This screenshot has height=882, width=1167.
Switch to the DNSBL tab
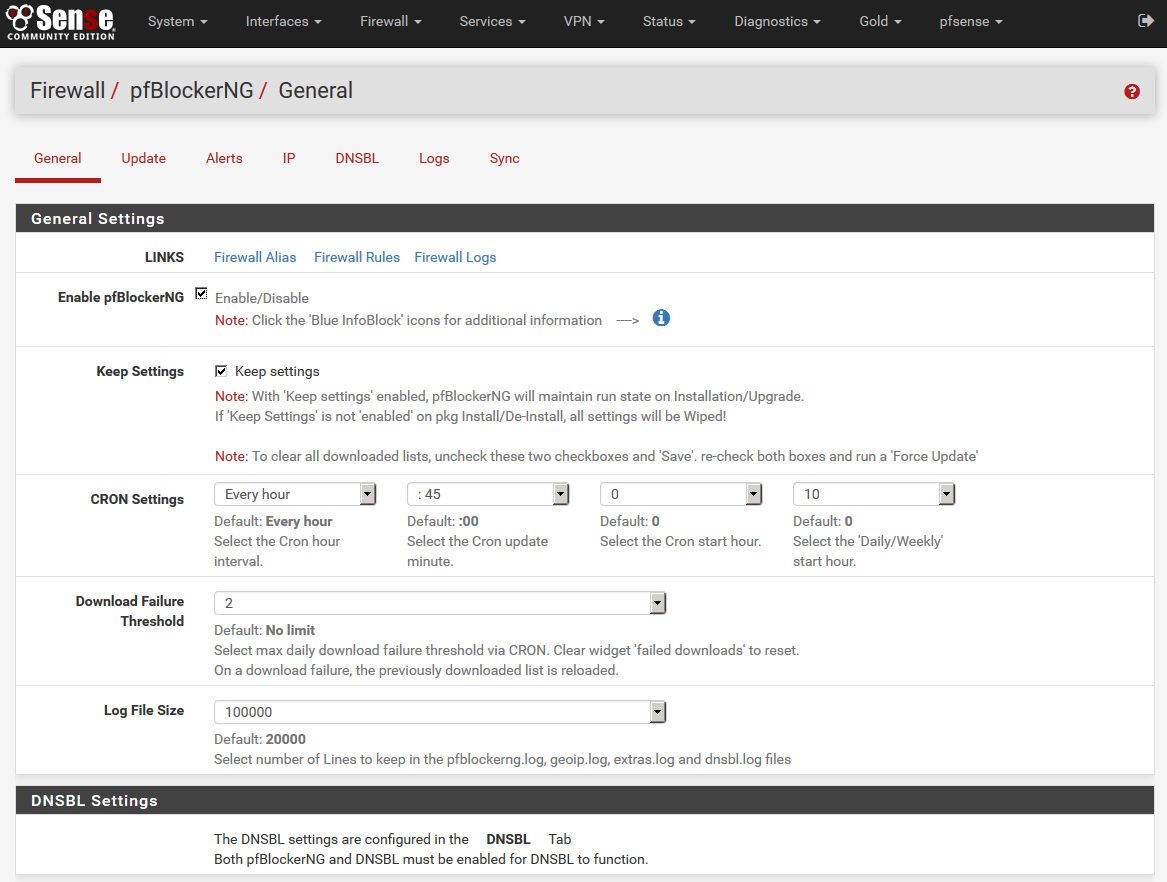[x=357, y=159]
